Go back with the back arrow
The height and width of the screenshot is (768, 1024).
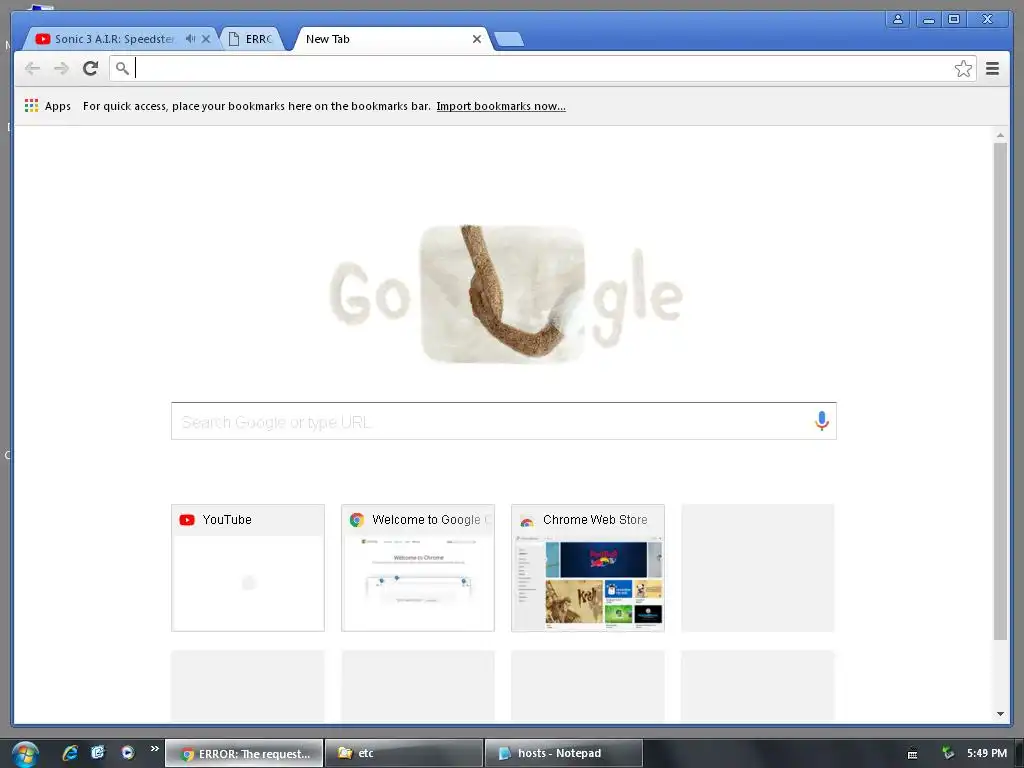click(x=32, y=69)
